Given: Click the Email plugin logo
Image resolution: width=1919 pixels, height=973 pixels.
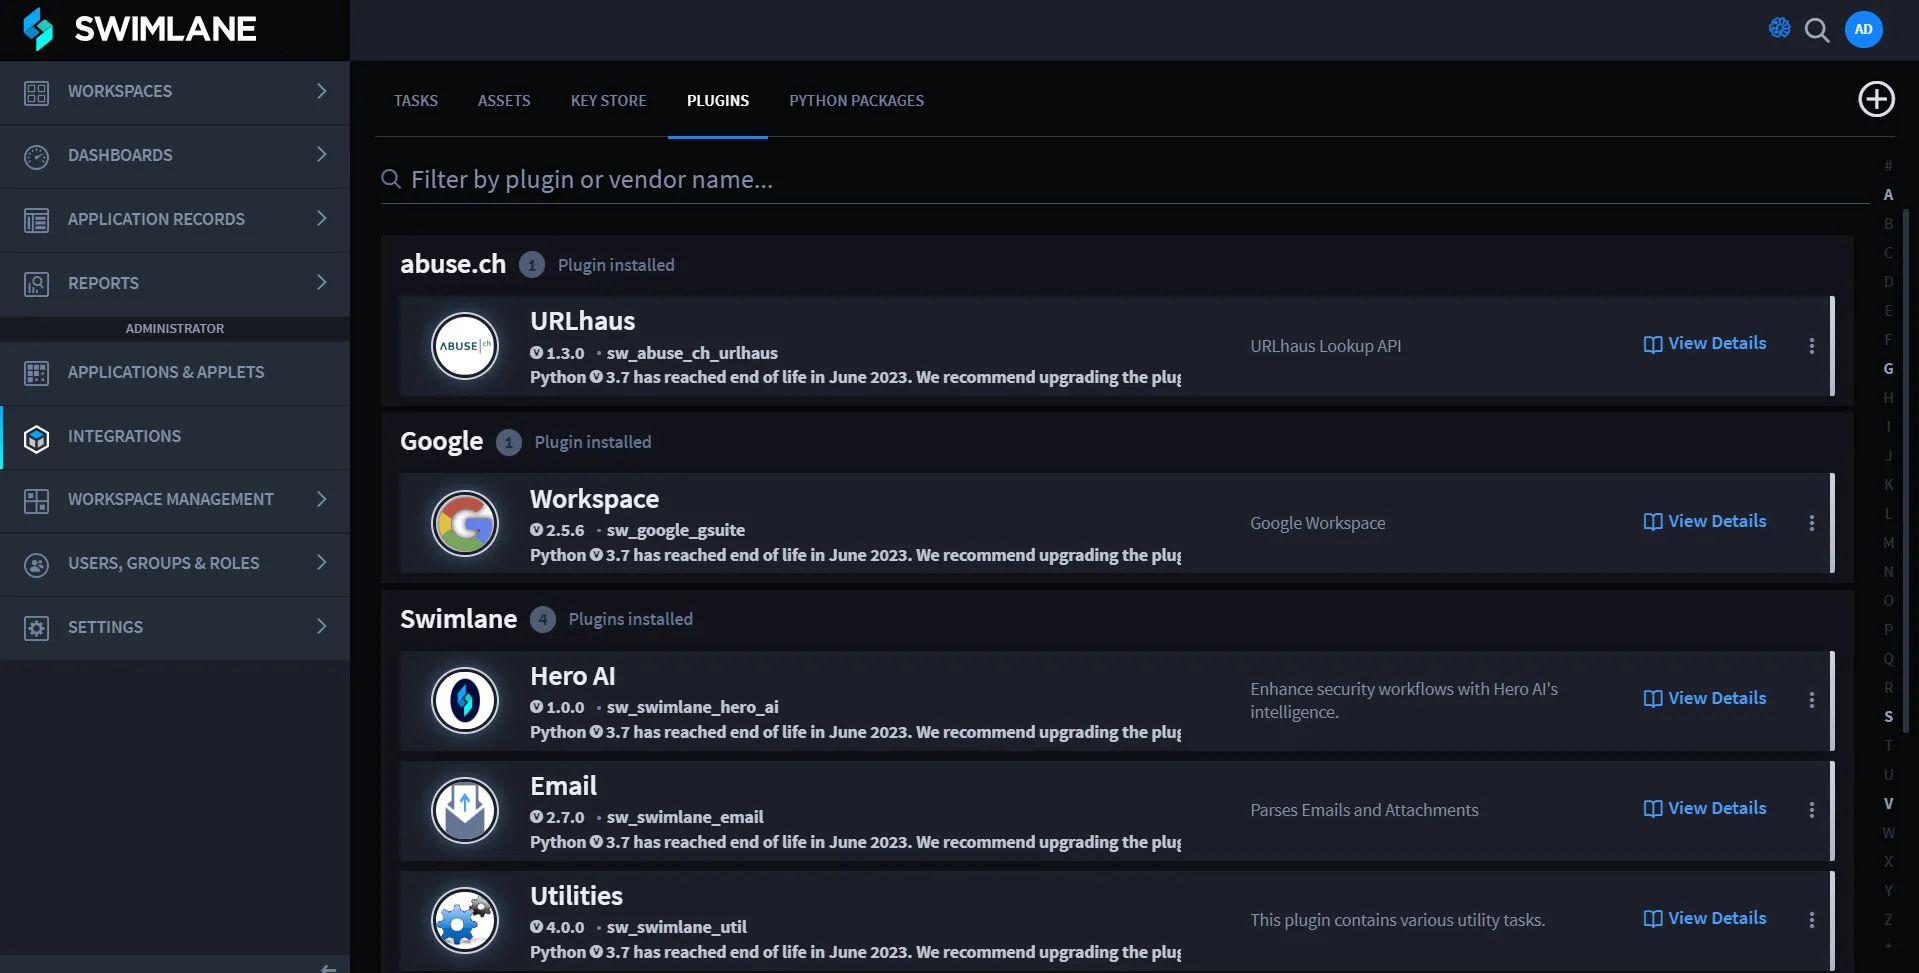Looking at the screenshot, I should point(465,810).
